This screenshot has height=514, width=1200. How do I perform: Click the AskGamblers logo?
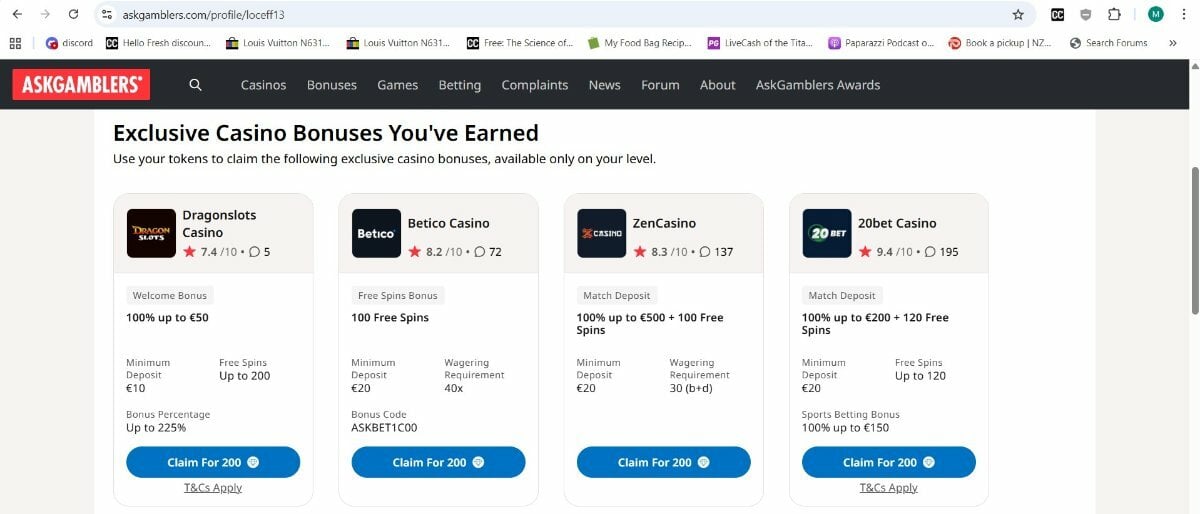(x=81, y=85)
